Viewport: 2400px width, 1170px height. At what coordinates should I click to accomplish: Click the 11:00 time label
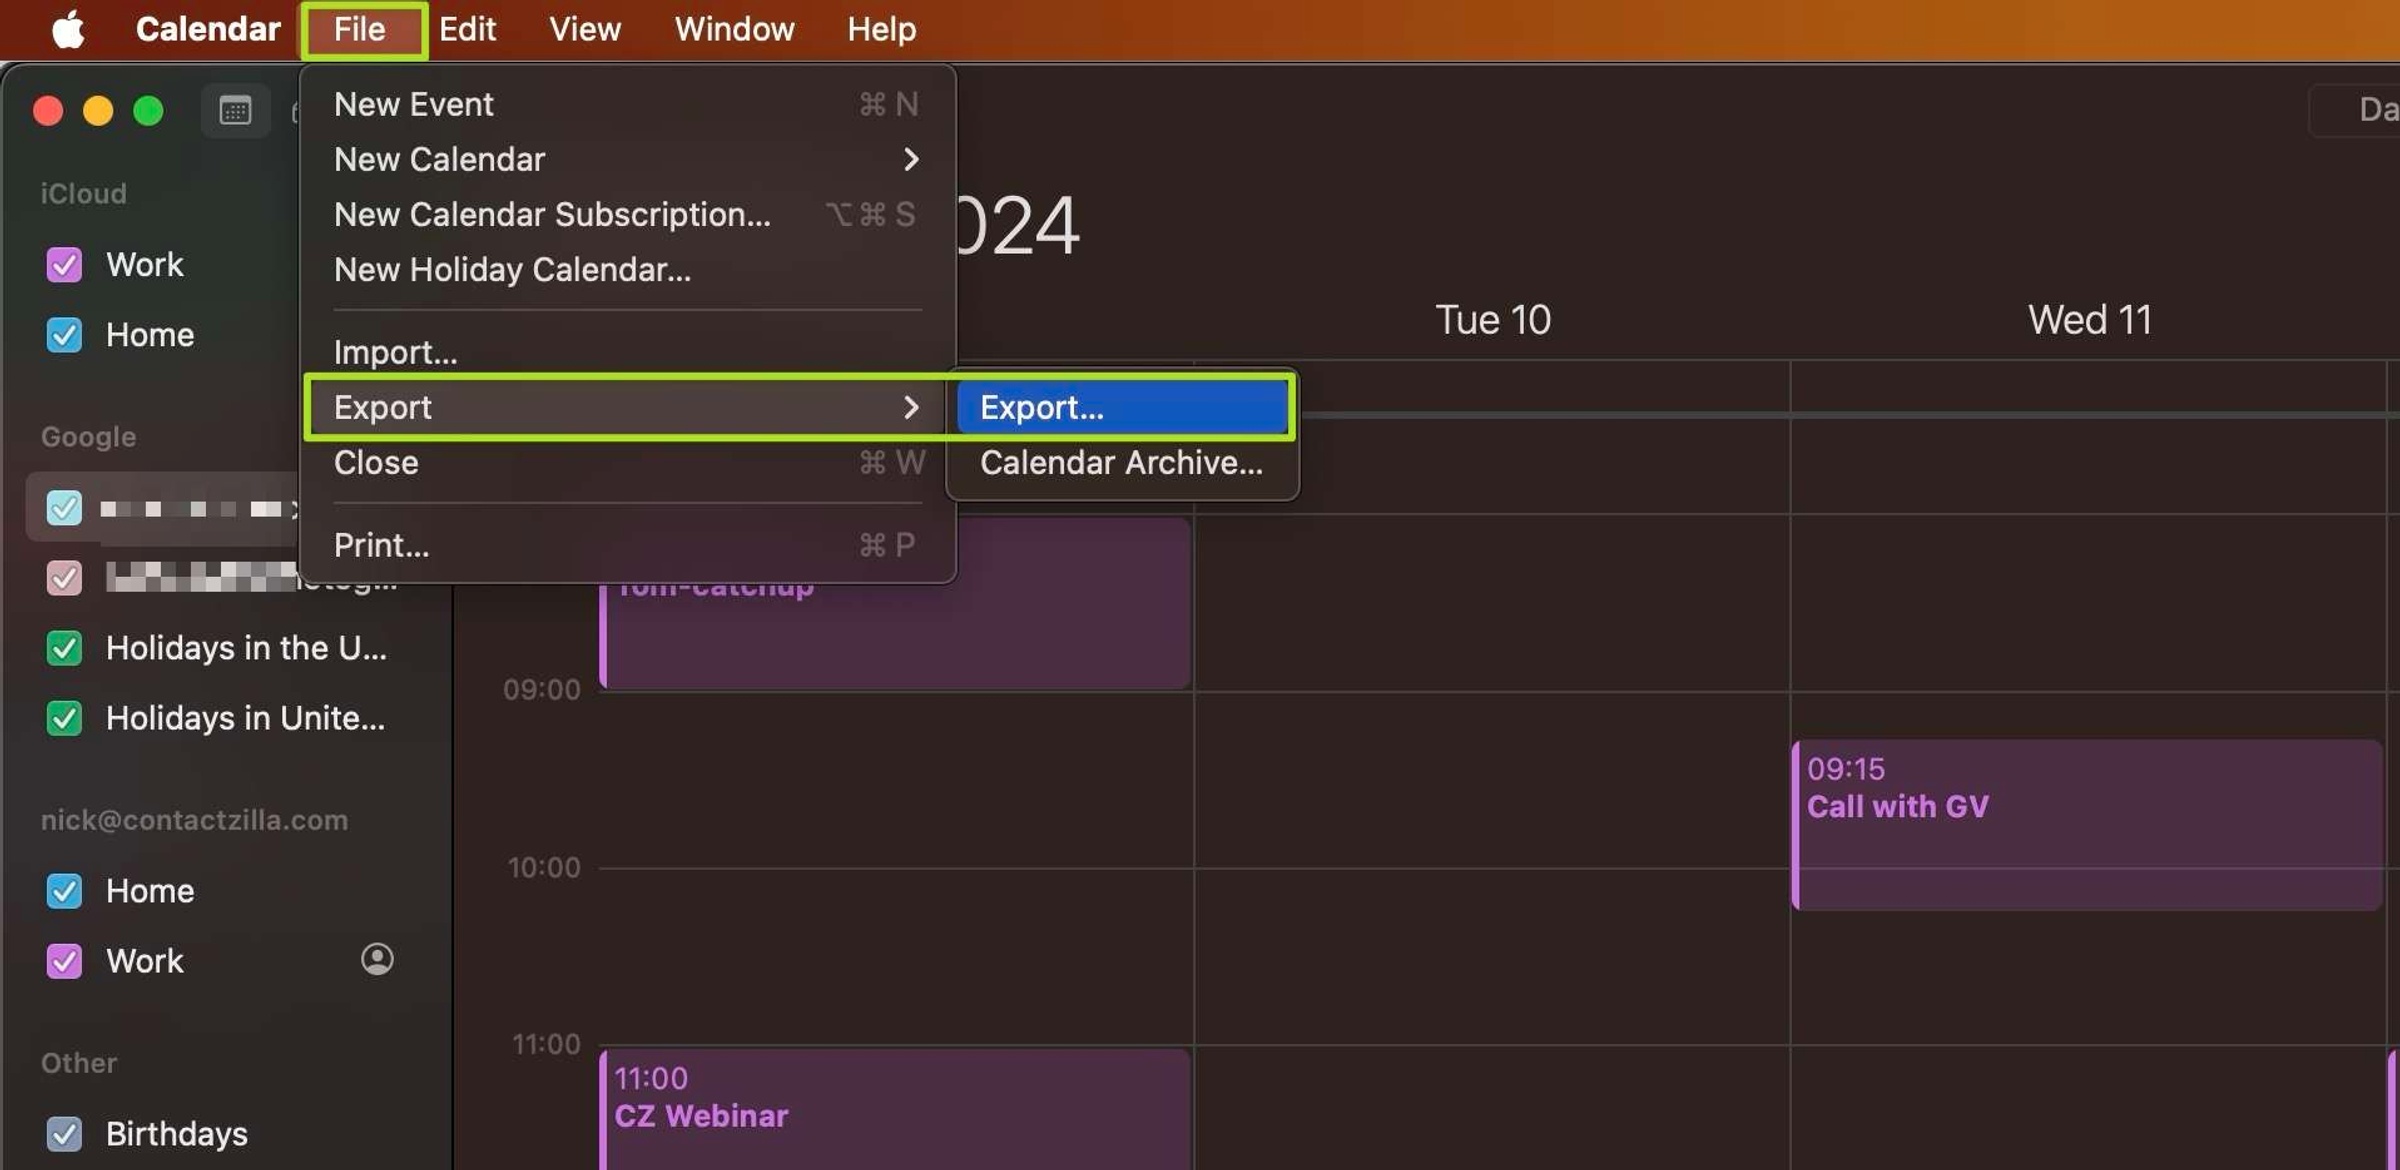click(546, 1044)
